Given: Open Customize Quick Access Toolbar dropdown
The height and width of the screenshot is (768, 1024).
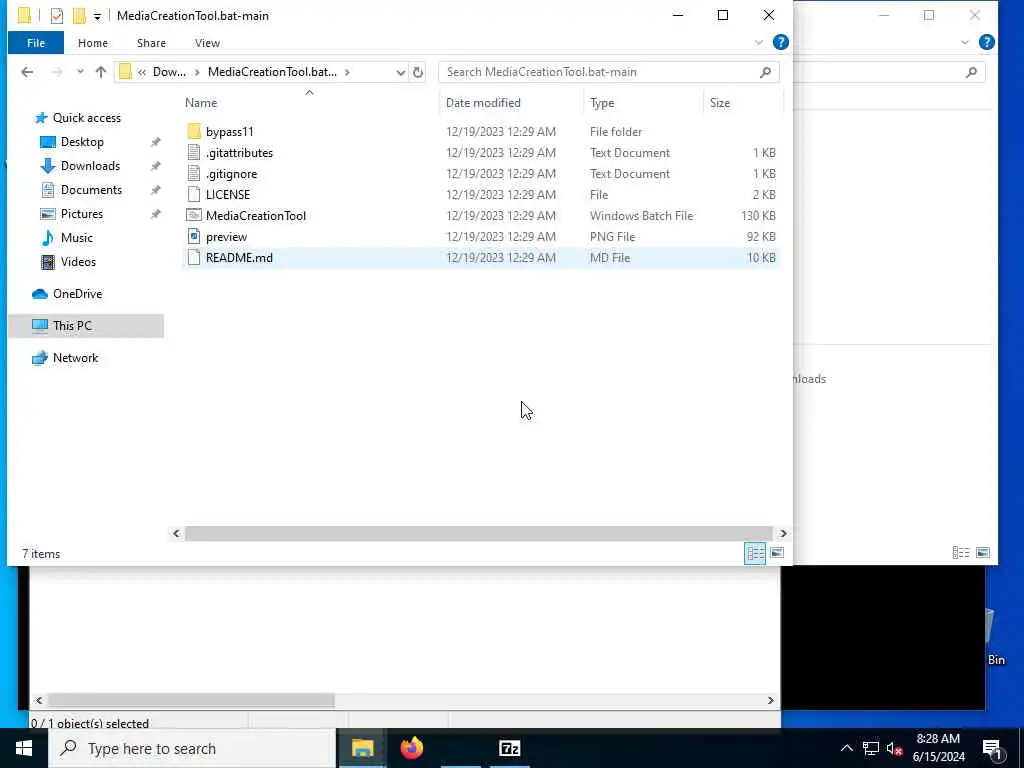Looking at the screenshot, I should point(97,16).
